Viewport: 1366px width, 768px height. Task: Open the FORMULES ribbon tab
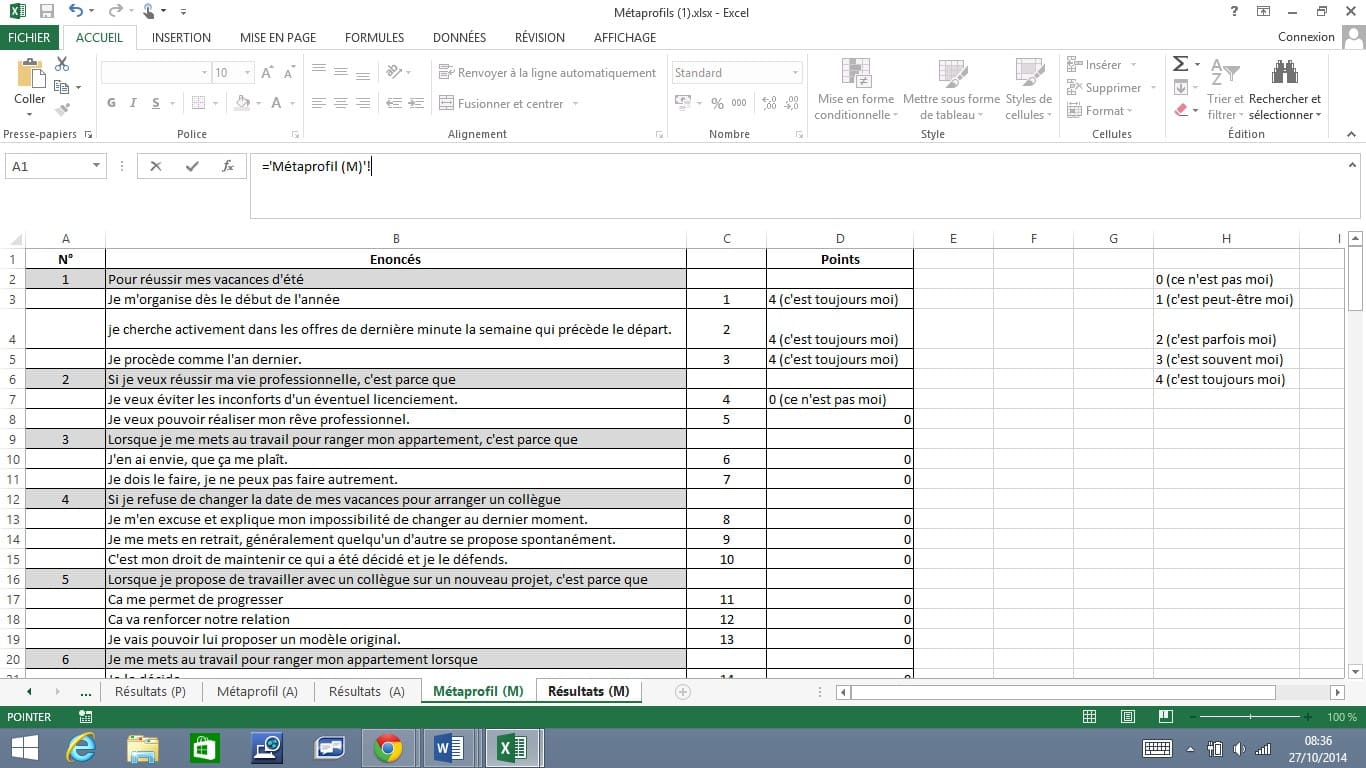374,38
